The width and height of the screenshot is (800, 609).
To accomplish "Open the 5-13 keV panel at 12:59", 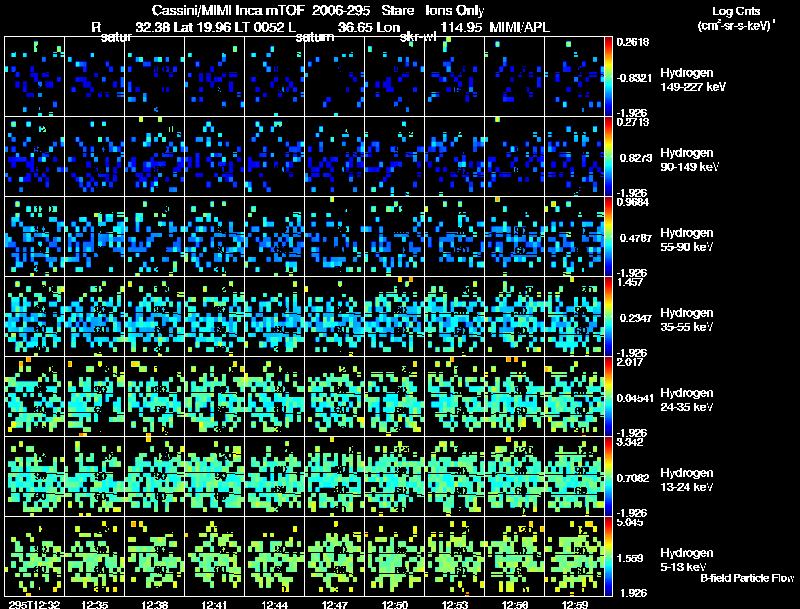I will (x=575, y=556).
